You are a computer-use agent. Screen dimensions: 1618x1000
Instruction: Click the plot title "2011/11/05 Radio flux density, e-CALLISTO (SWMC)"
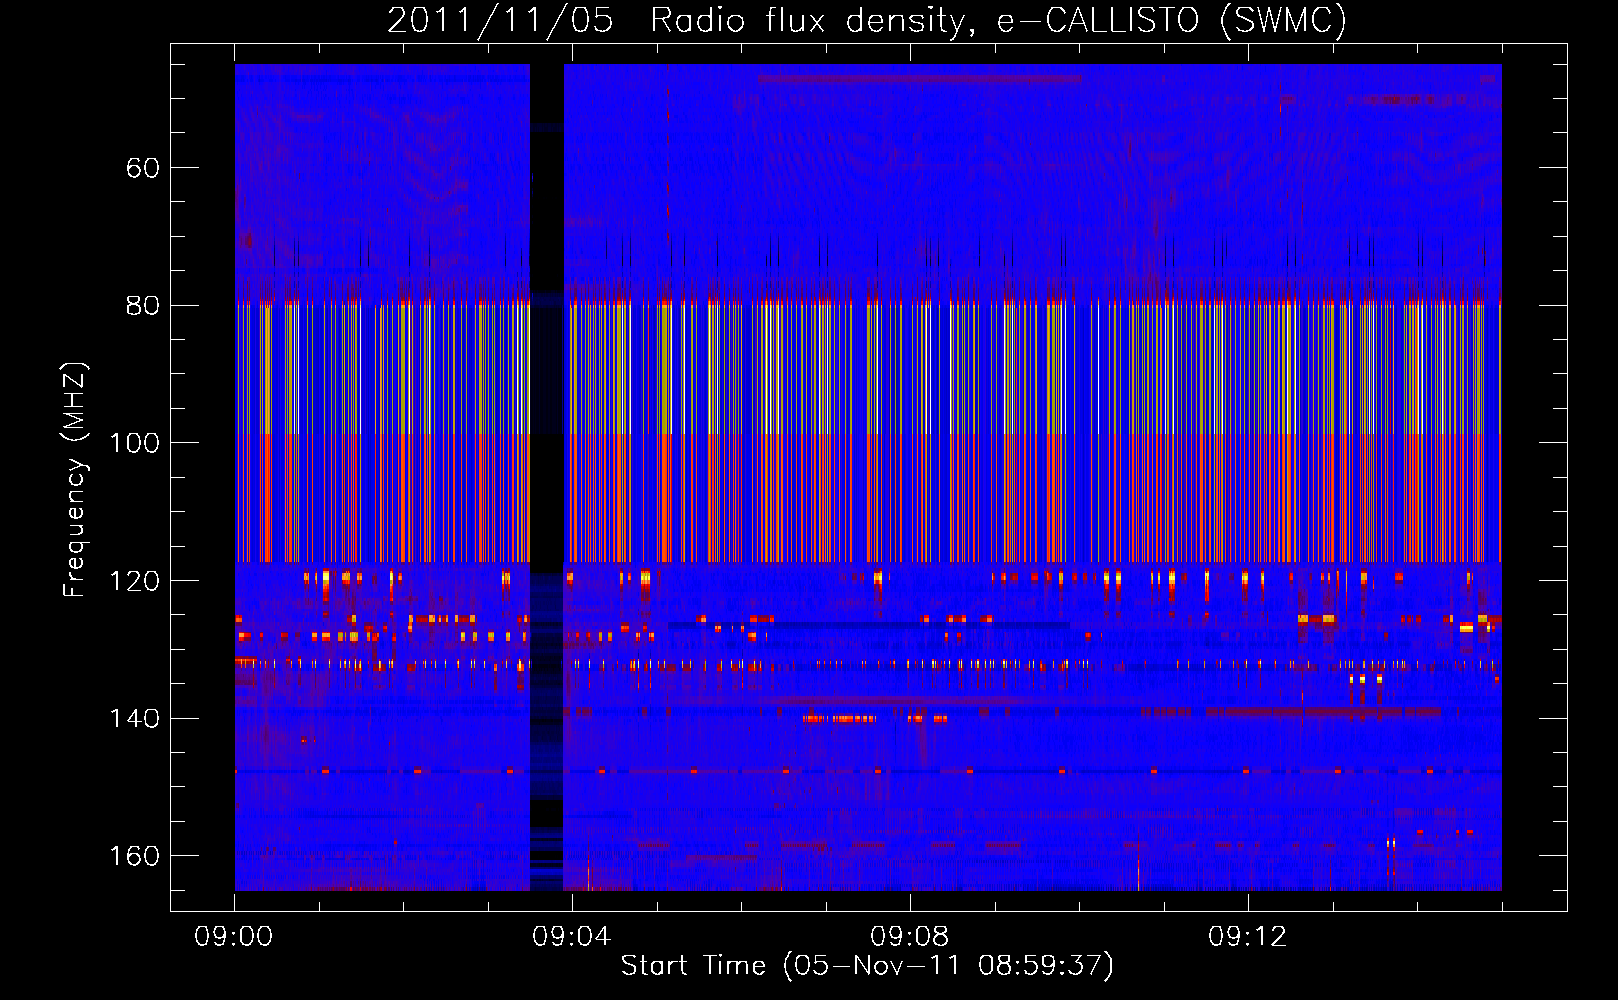tap(867, 20)
